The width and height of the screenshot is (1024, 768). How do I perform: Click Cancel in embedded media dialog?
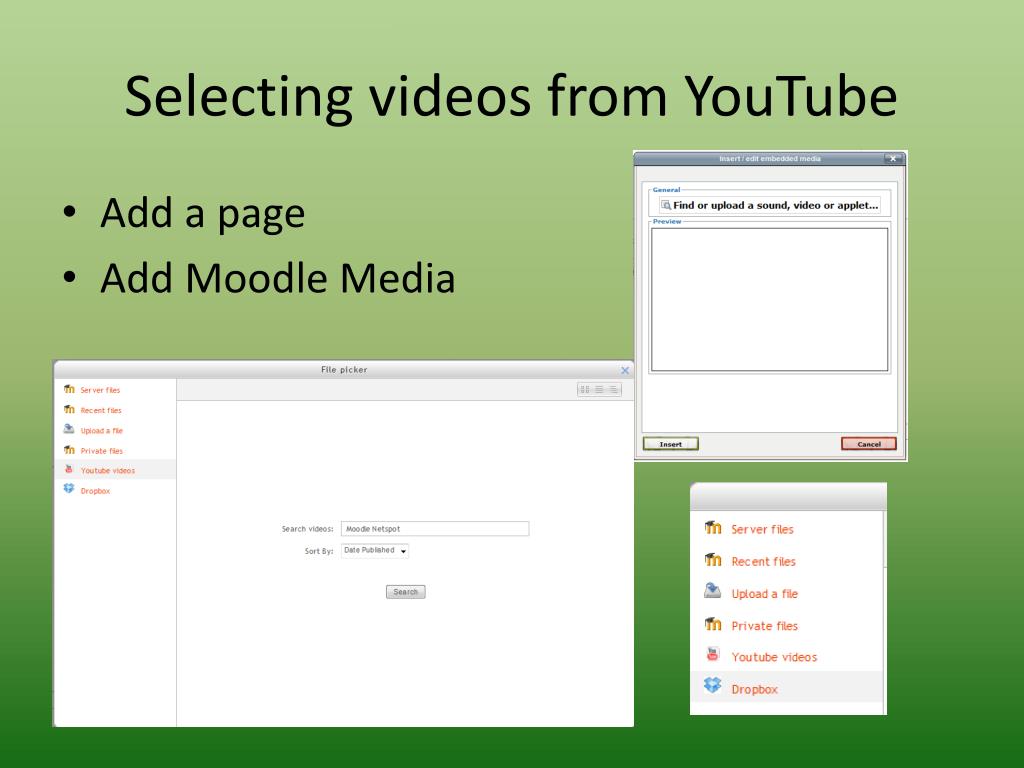[869, 444]
